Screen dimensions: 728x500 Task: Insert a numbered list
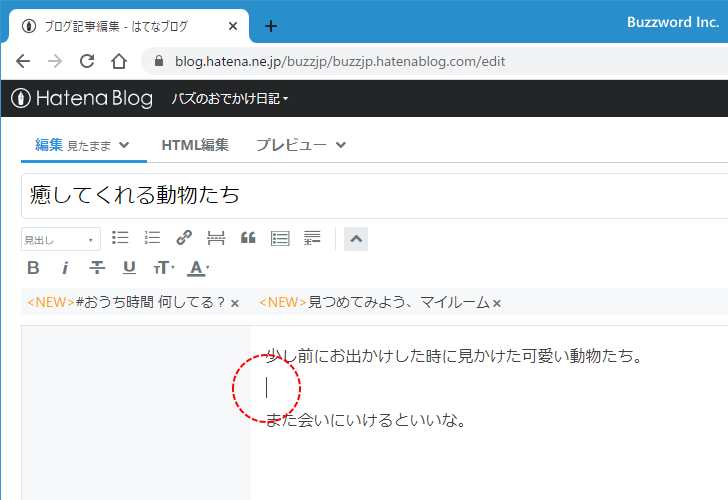[x=152, y=238]
